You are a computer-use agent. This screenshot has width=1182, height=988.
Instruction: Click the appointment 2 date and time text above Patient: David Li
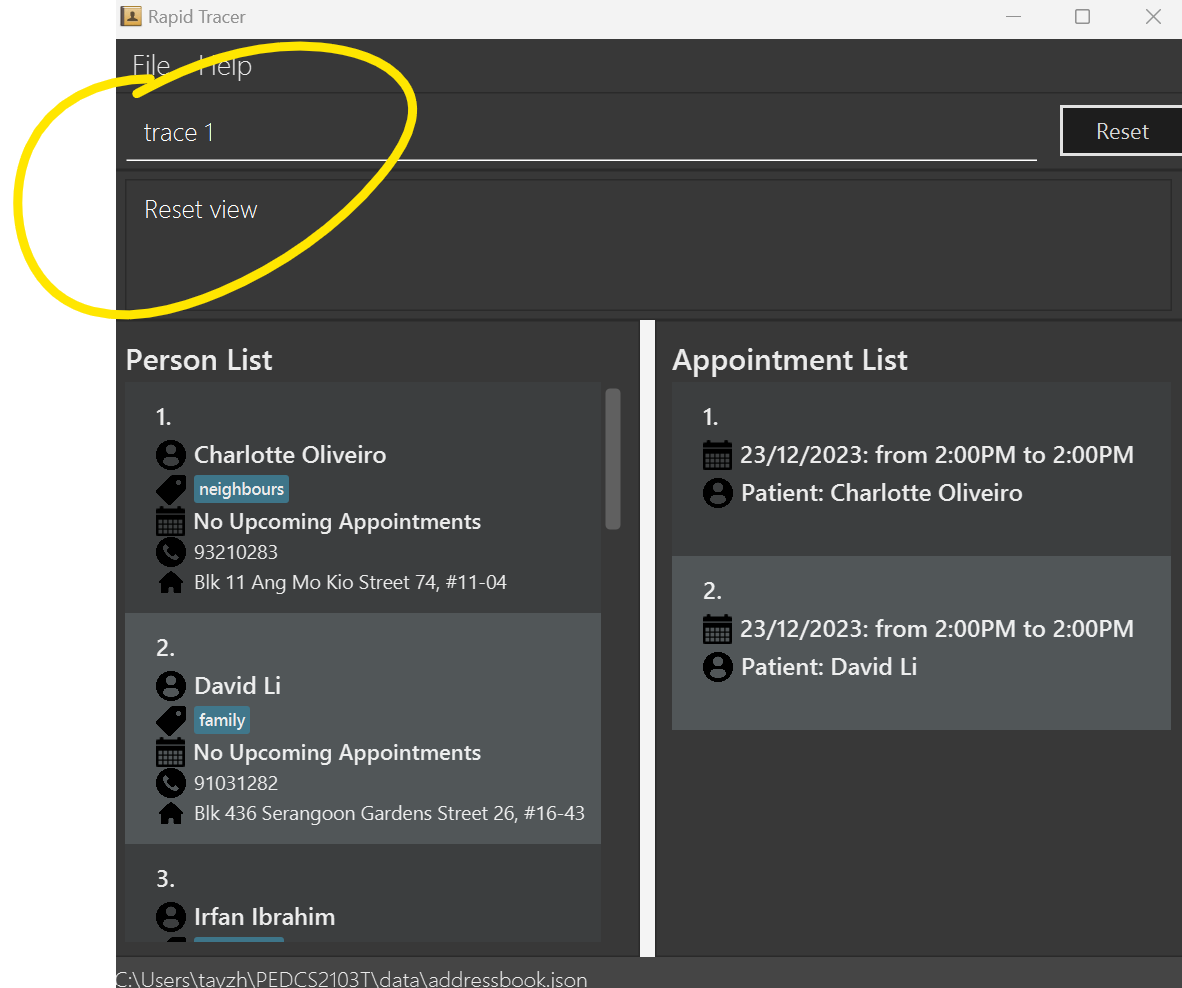pyautogui.click(x=937, y=629)
